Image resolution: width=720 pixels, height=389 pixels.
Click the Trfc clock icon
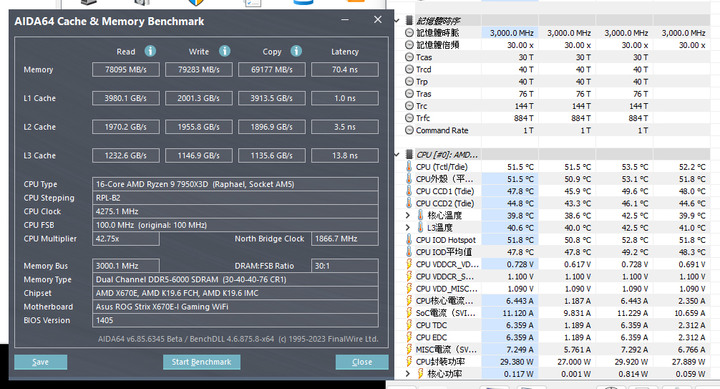point(409,118)
